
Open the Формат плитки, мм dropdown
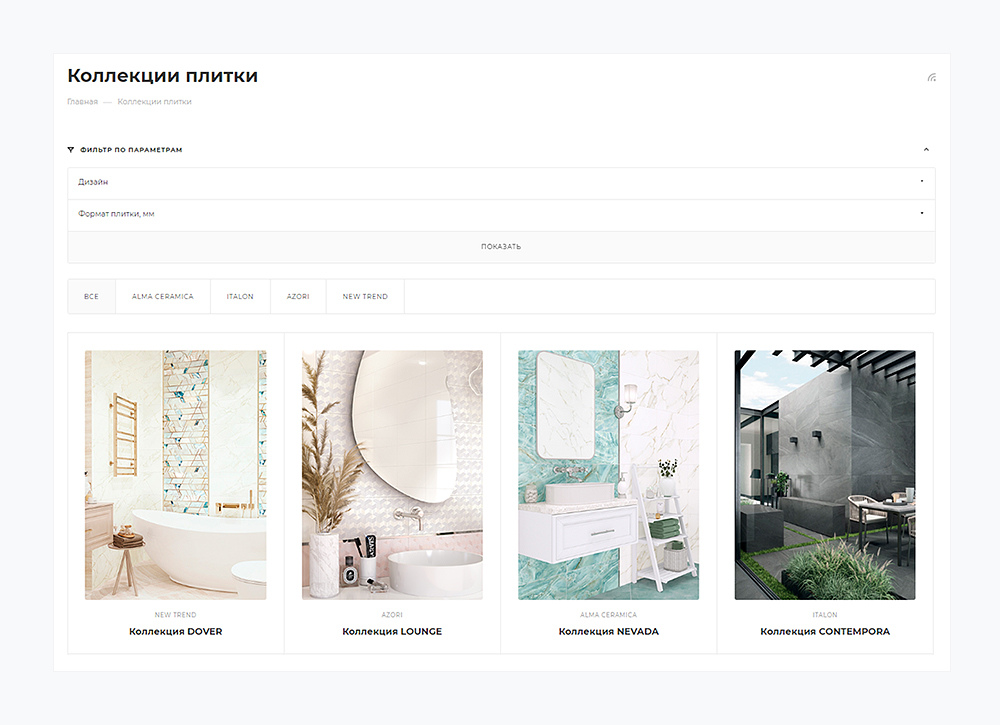(500, 214)
